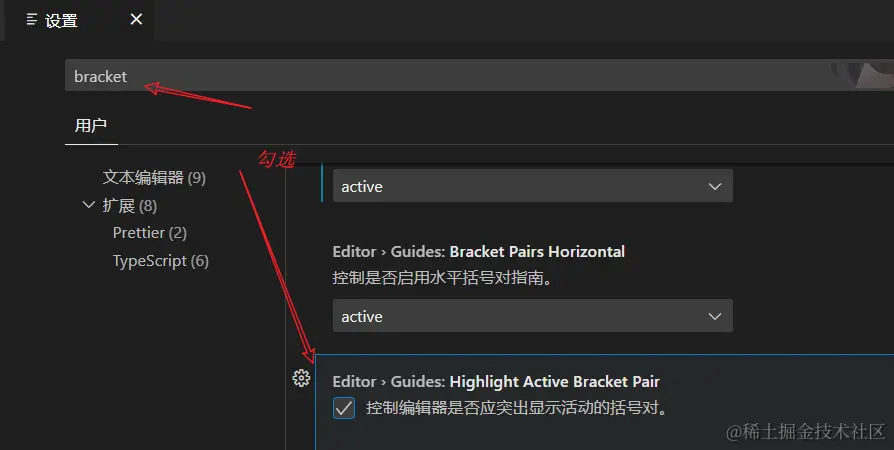Screen dimensions: 894x450
Task: Open the Prettier (2) settings group
Action: [149, 233]
